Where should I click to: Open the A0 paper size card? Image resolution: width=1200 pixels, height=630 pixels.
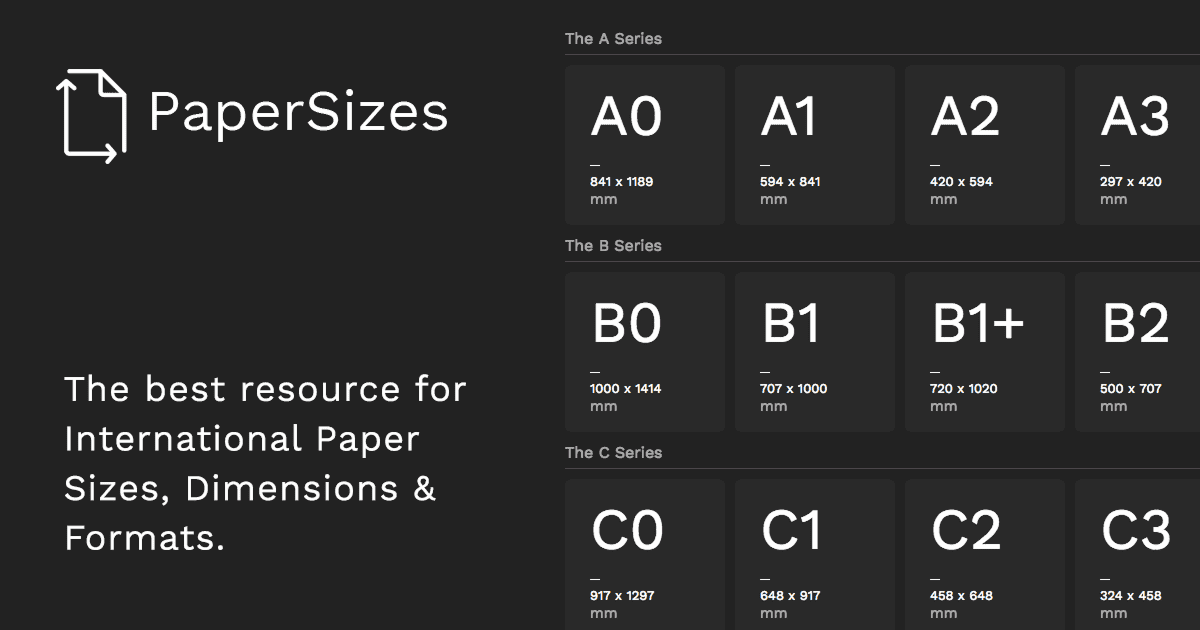click(645, 145)
